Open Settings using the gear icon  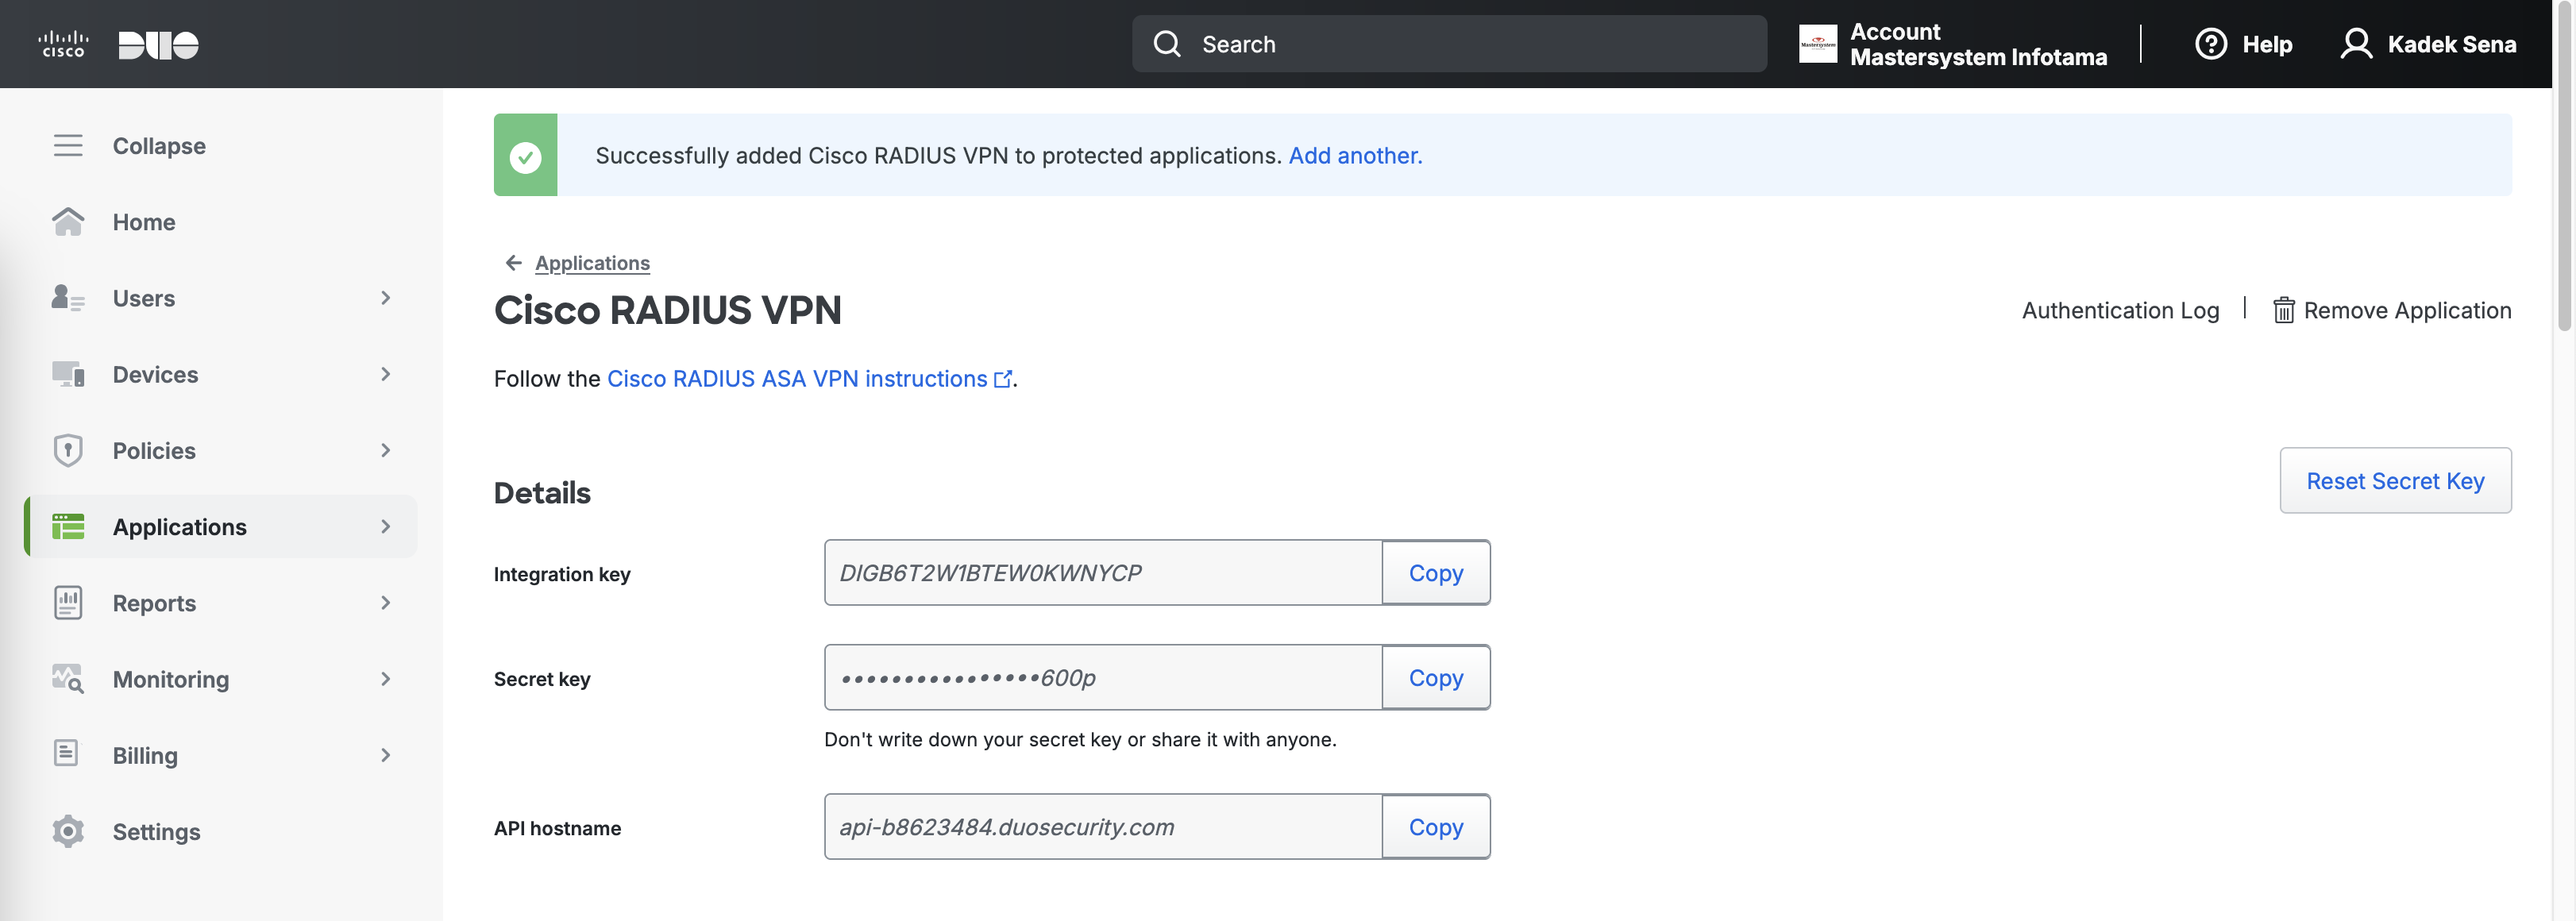(68, 831)
